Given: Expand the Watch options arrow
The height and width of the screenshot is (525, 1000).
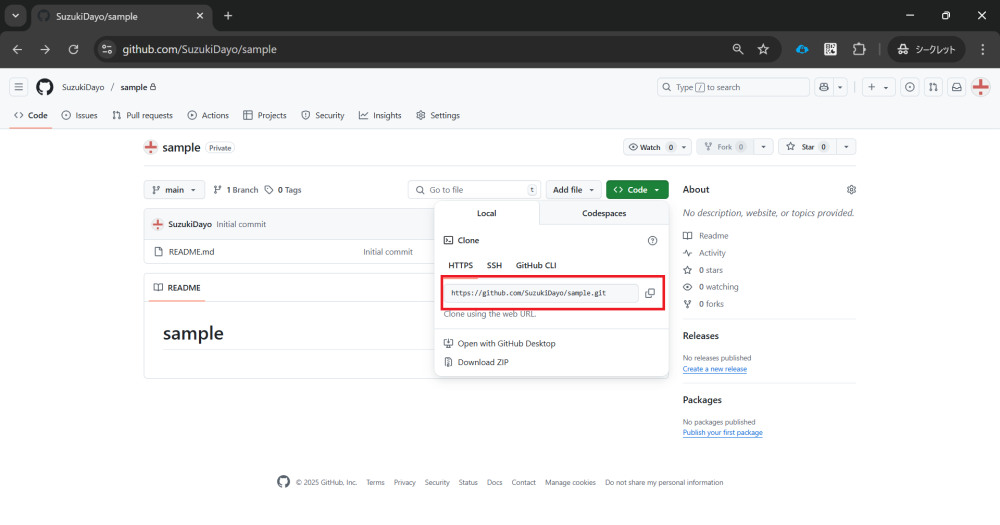Looking at the screenshot, I should [x=684, y=147].
